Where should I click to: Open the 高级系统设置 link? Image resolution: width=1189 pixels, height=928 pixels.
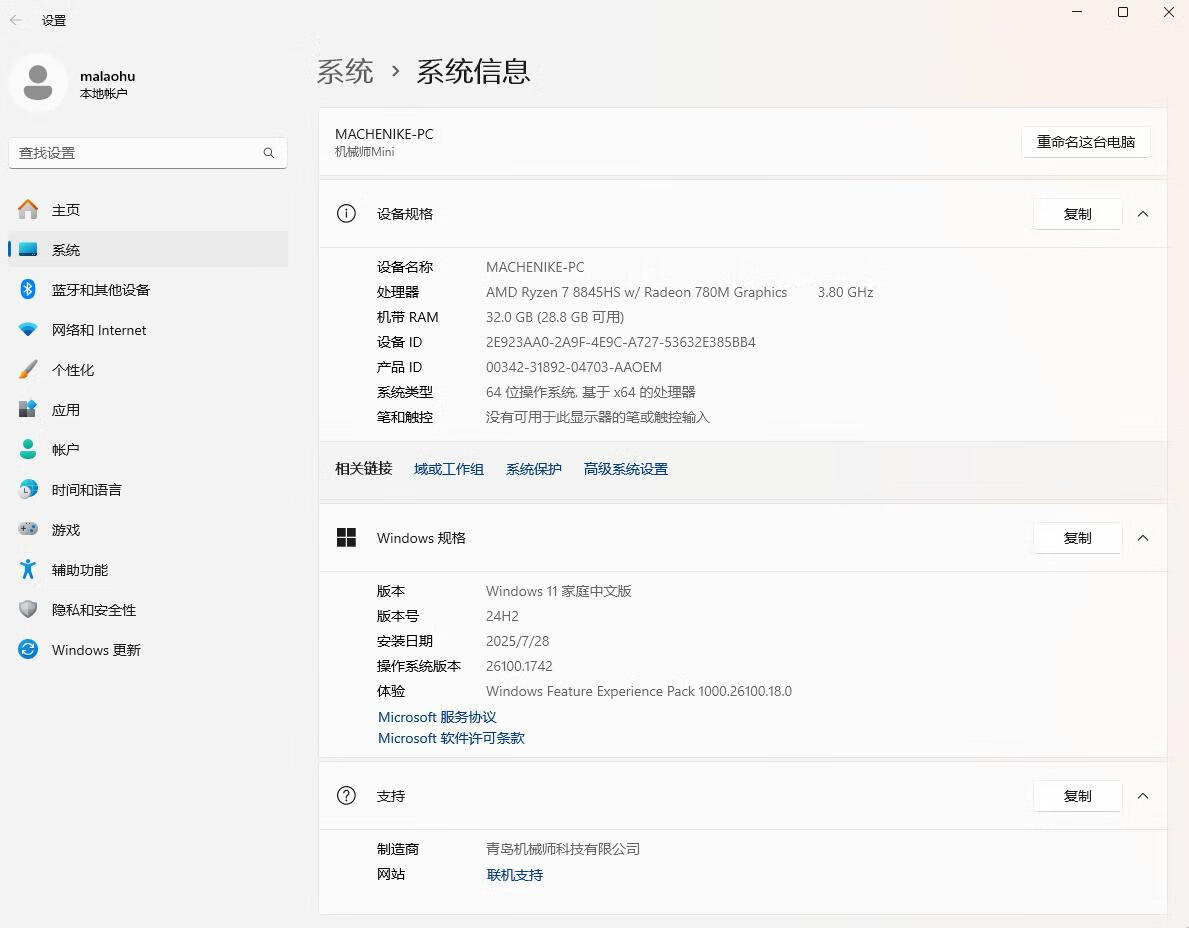pos(625,469)
